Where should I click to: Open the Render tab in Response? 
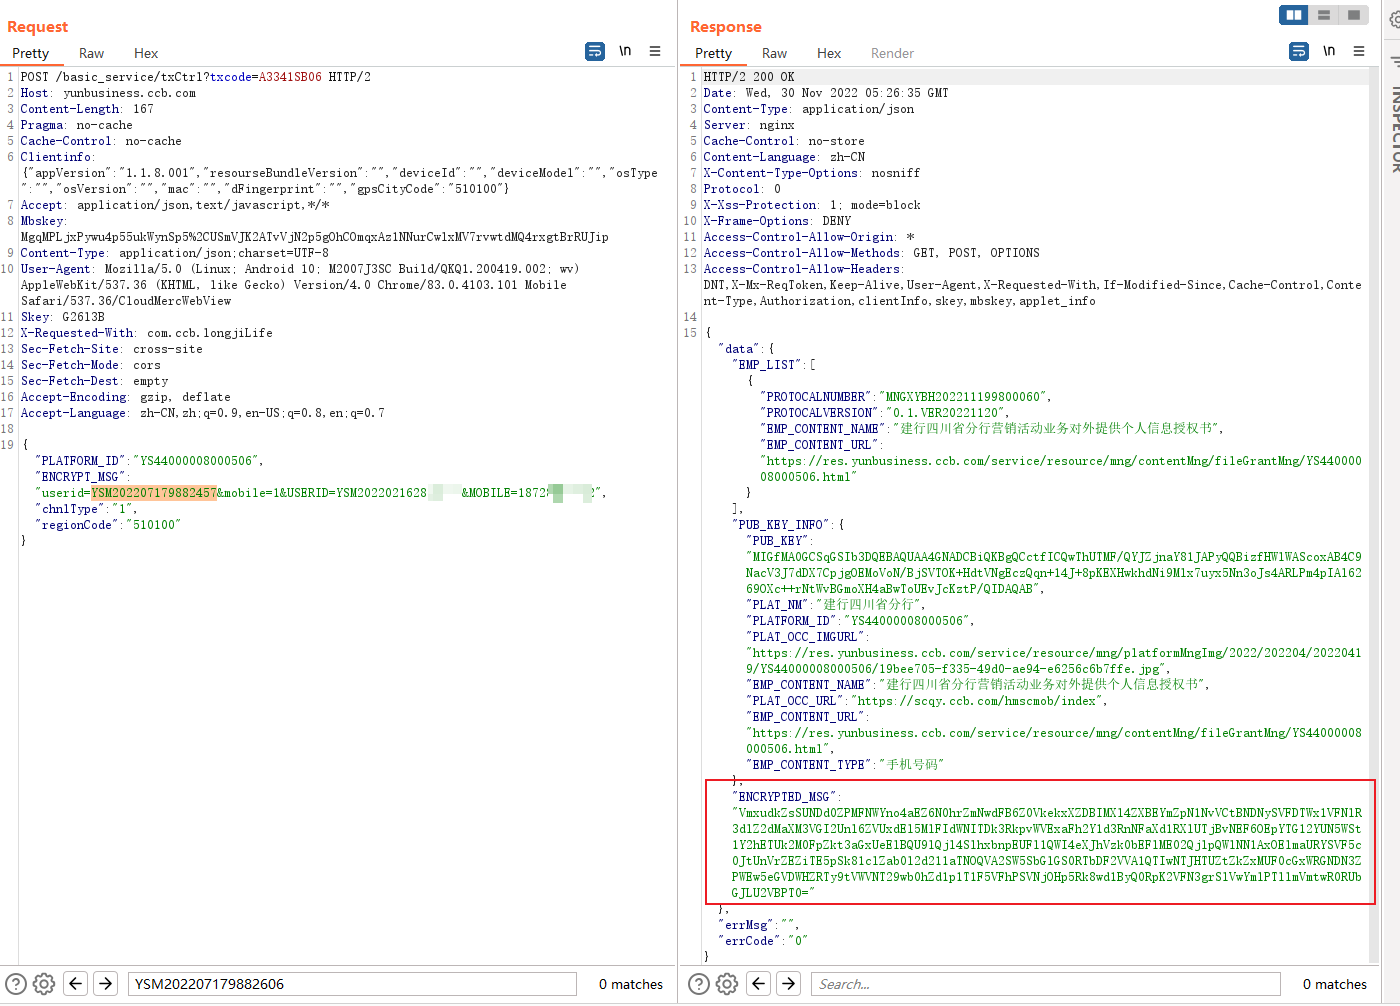click(892, 53)
